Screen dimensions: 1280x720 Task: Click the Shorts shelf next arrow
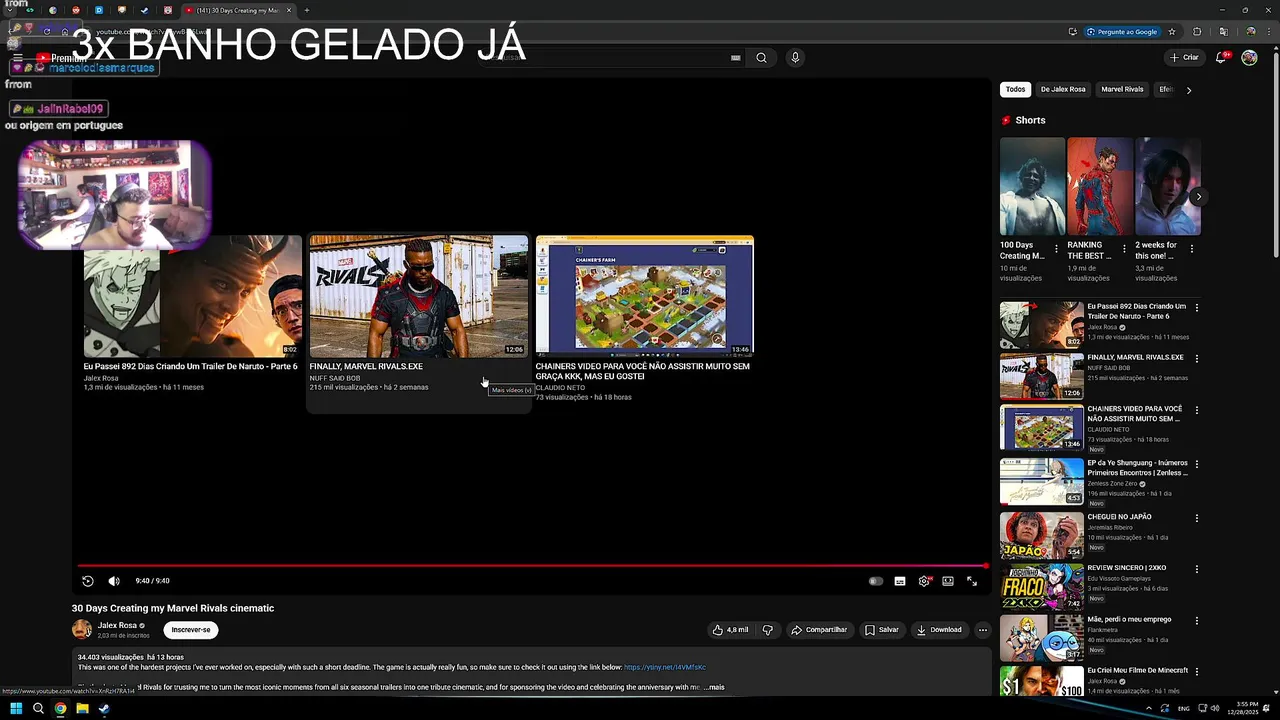pyautogui.click(x=1198, y=197)
